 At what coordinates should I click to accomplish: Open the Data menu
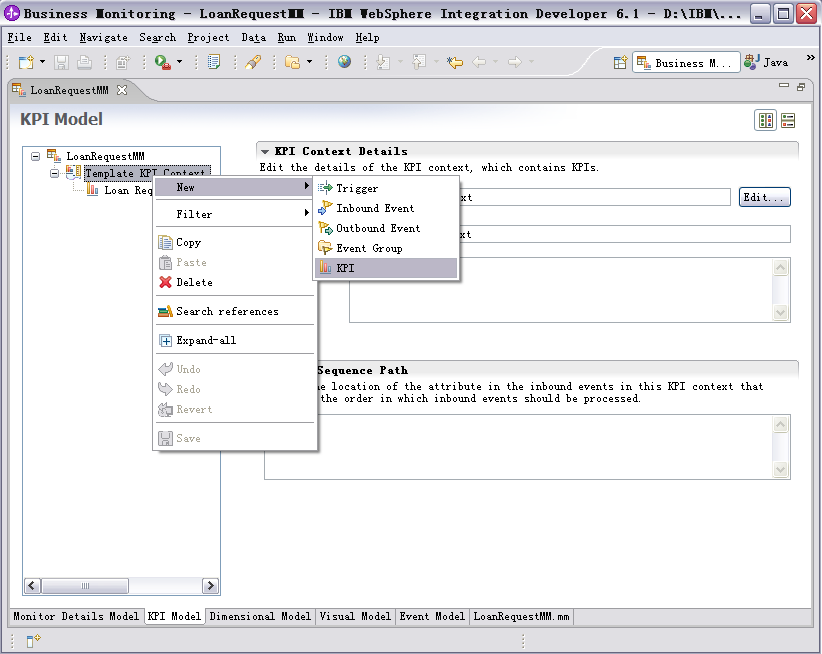point(253,37)
